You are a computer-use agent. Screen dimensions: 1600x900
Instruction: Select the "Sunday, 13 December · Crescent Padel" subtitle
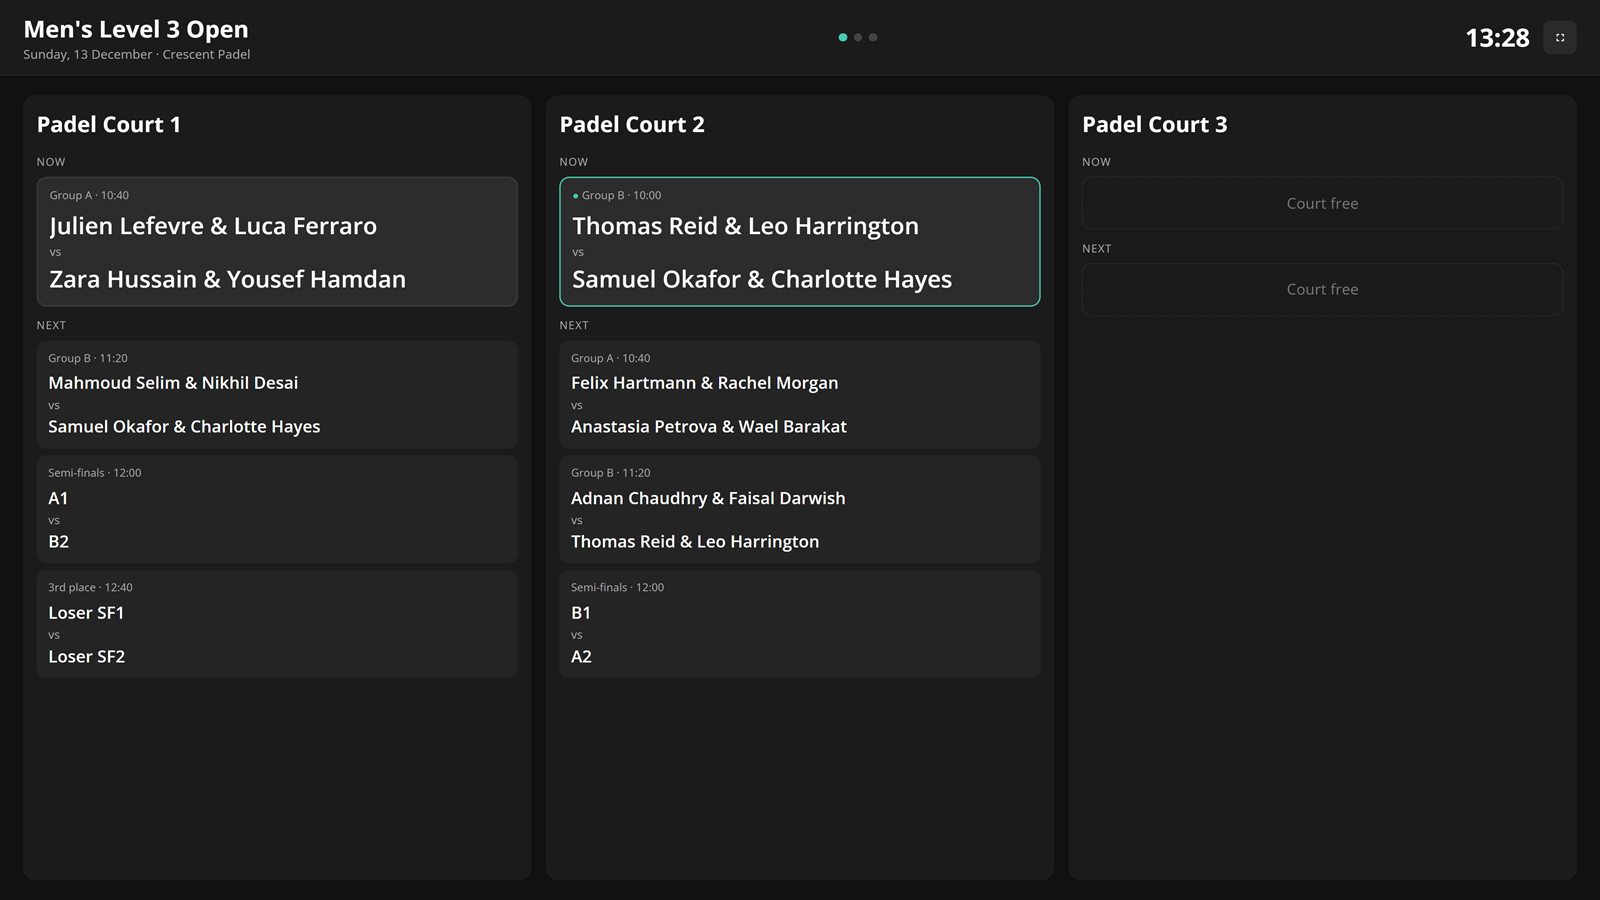(137, 55)
